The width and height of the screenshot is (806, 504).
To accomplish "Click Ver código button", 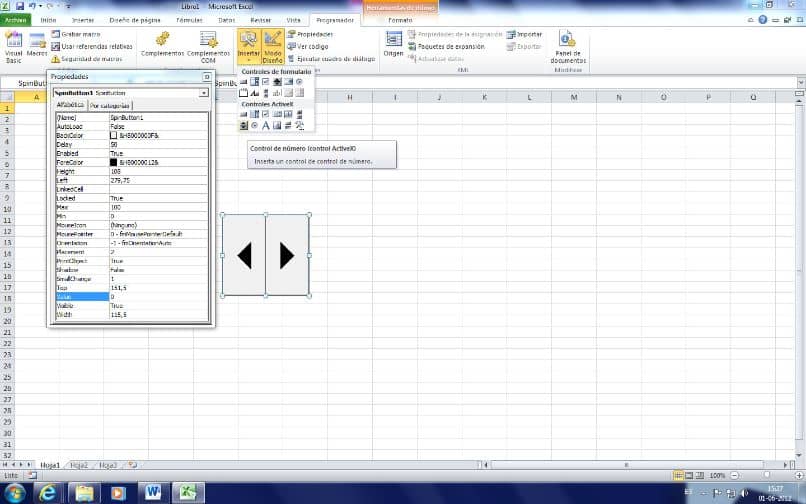I will pyautogui.click(x=307, y=46).
